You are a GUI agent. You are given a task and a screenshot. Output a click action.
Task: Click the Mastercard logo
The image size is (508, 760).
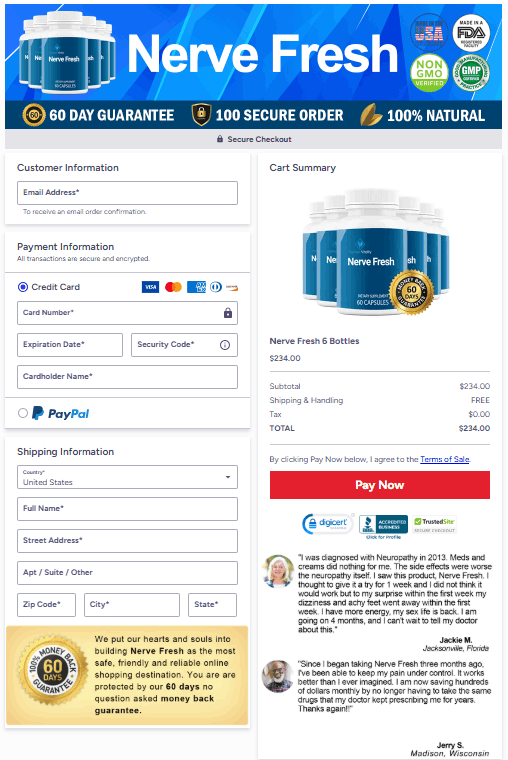pyautogui.click(x=173, y=287)
